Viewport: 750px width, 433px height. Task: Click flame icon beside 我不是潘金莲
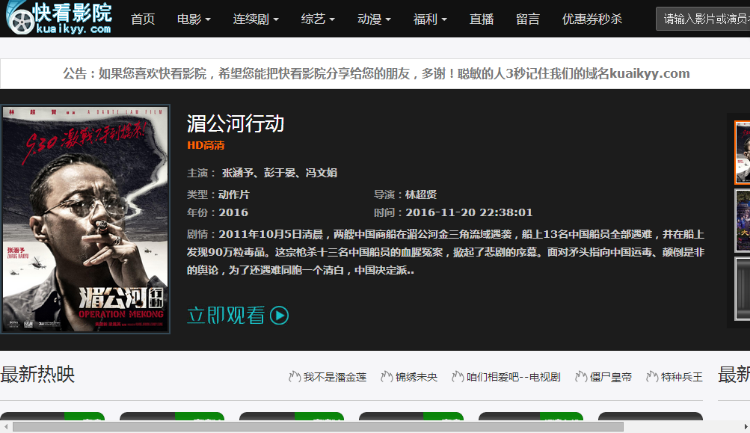(x=294, y=377)
